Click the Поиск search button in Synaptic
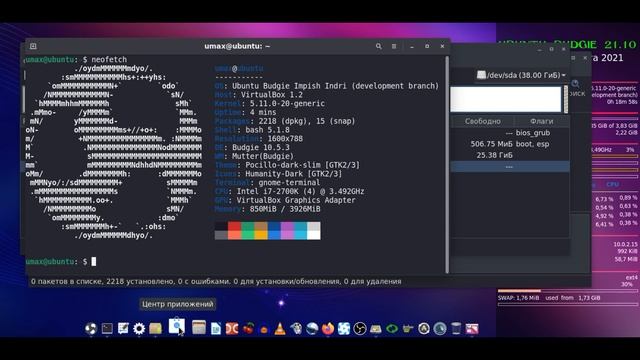Screen dimensions: 640x360 pyautogui.click(x=577, y=89)
